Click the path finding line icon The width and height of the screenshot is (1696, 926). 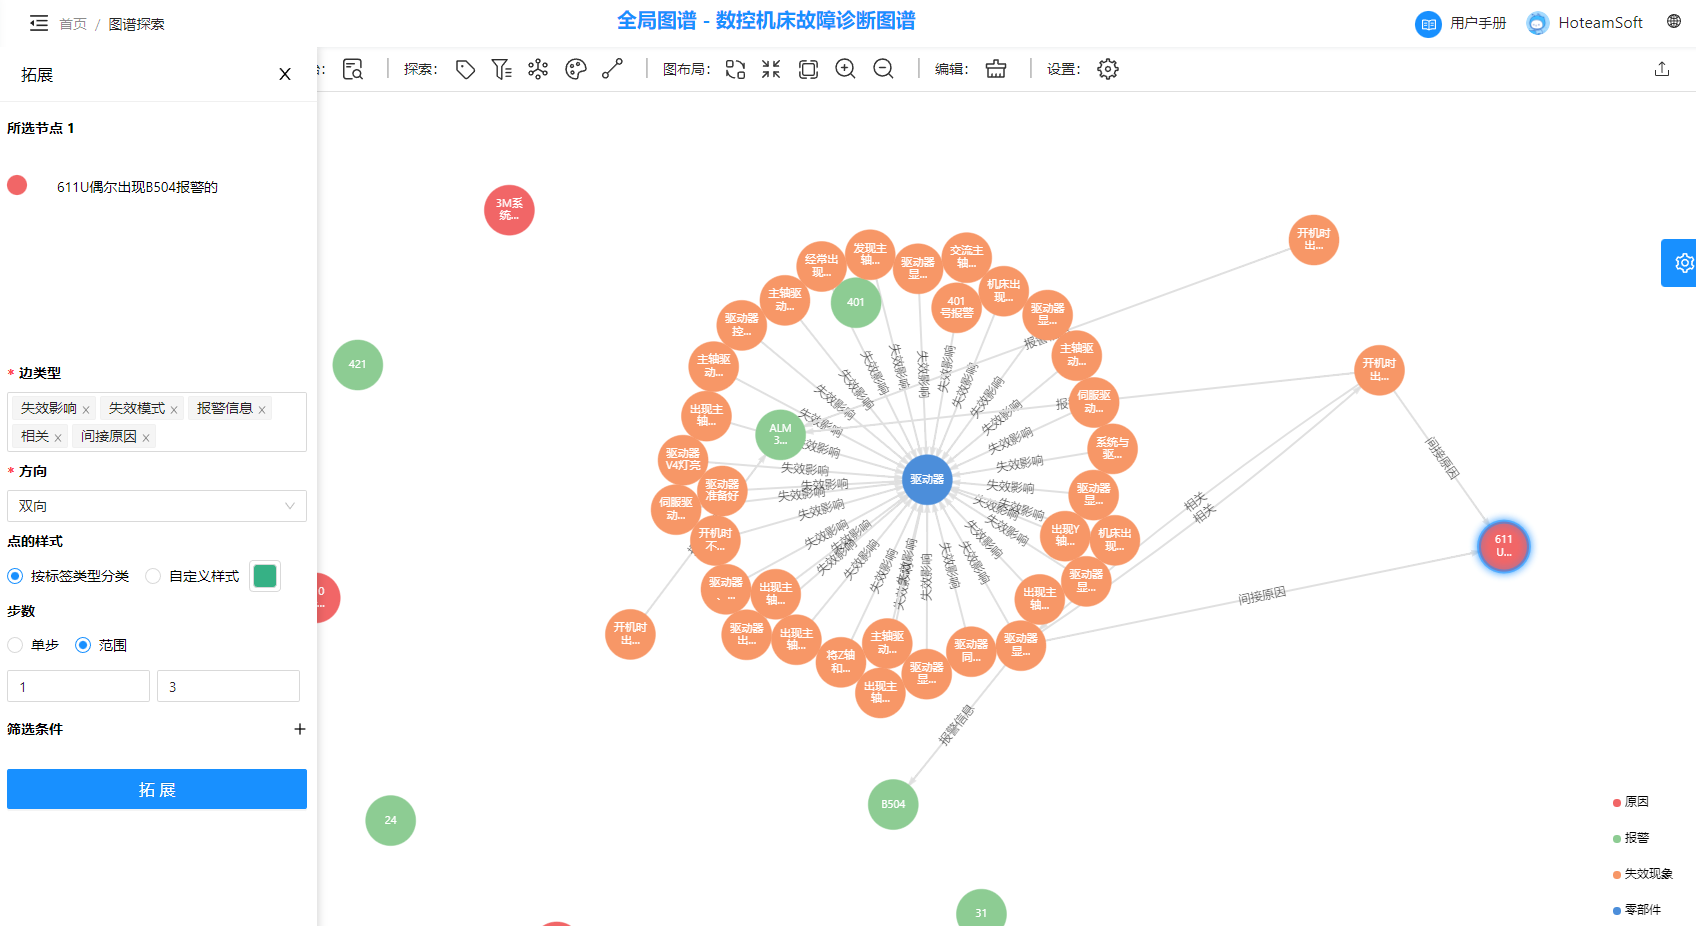tap(612, 69)
